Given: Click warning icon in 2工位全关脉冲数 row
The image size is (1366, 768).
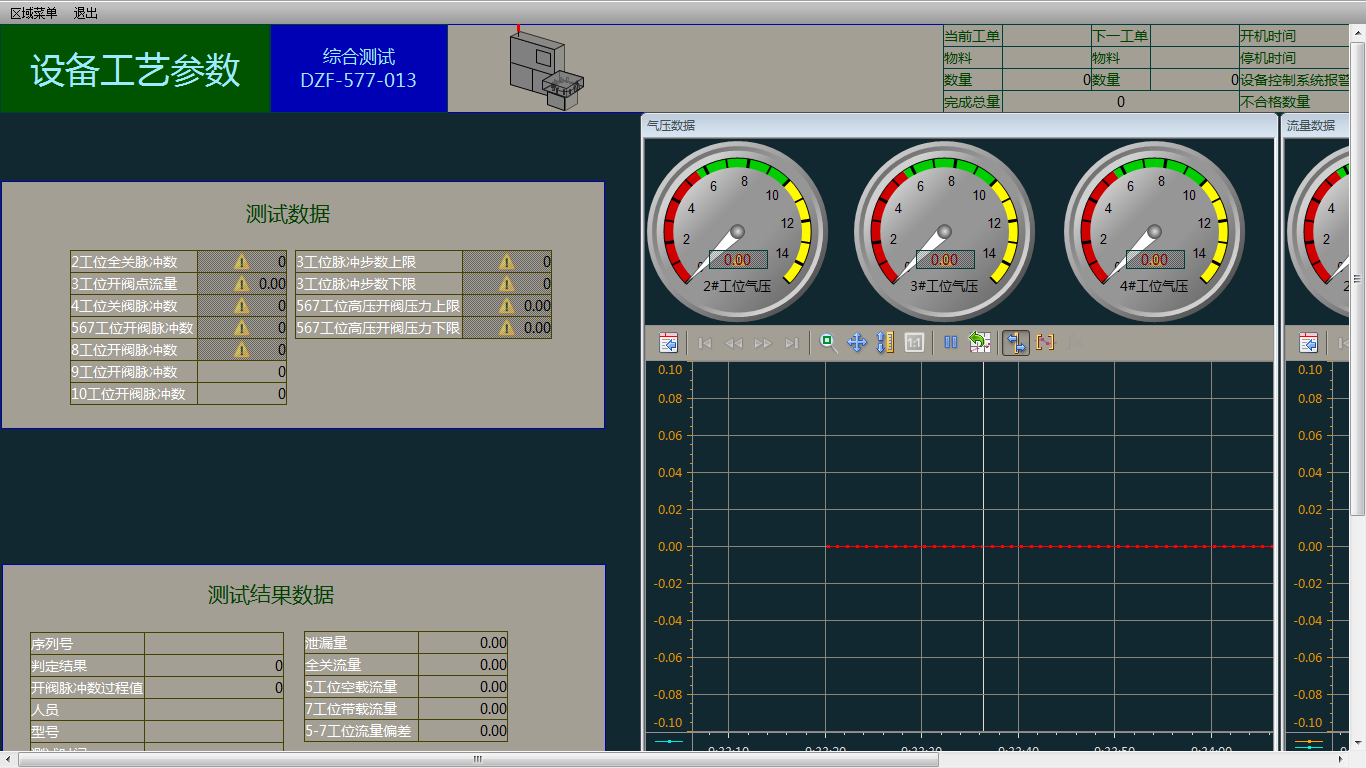Looking at the screenshot, I should point(241,262).
